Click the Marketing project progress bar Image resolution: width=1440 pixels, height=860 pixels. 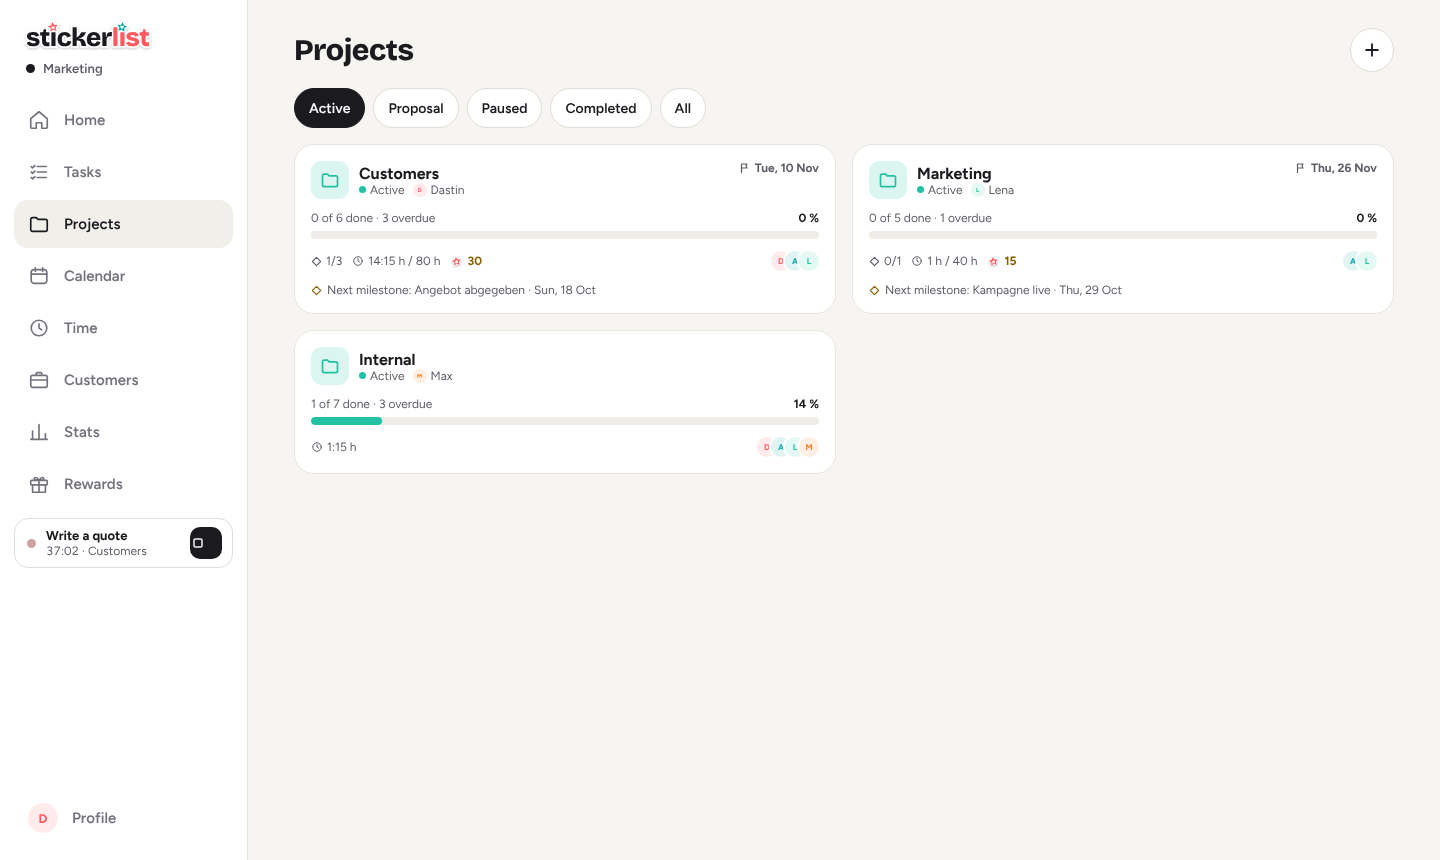(x=1123, y=235)
